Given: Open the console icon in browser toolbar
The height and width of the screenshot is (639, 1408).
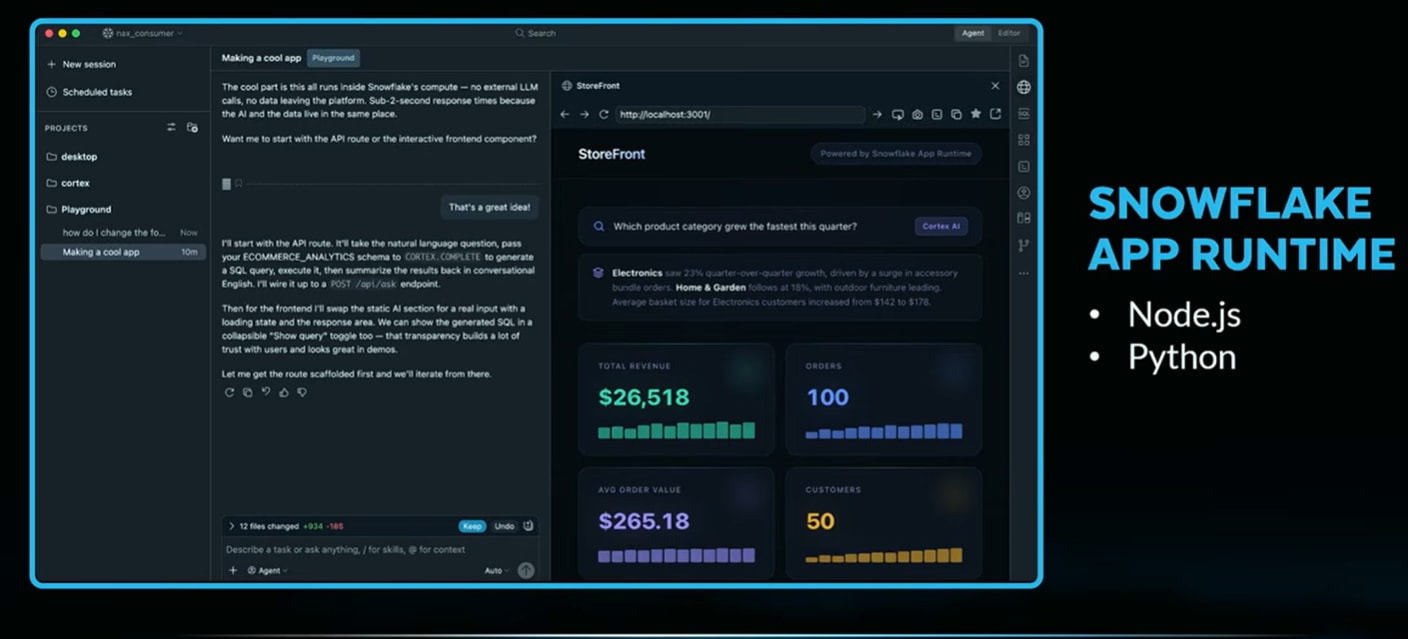Looking at the screenshot, I should [x=937, y=115].
